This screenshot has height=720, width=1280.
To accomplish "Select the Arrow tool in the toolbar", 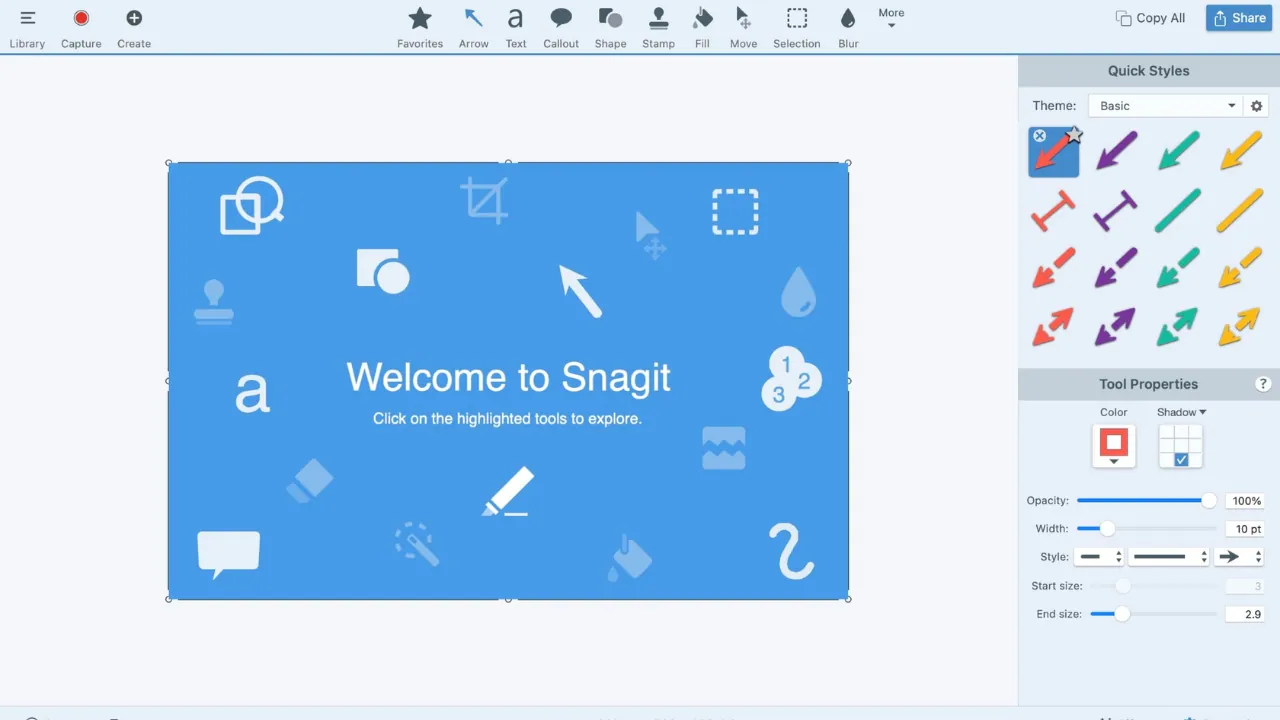I will coord(474,28).
